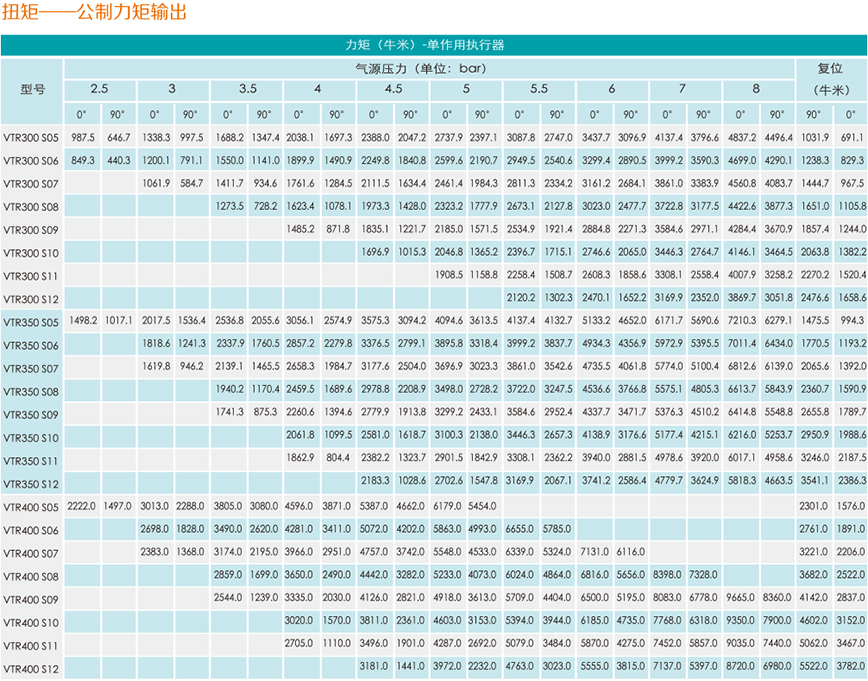Select the VTR350 S05 model row label
Image resolution: width=868 pixels, height=681 pixels.
tap(32, 322)
